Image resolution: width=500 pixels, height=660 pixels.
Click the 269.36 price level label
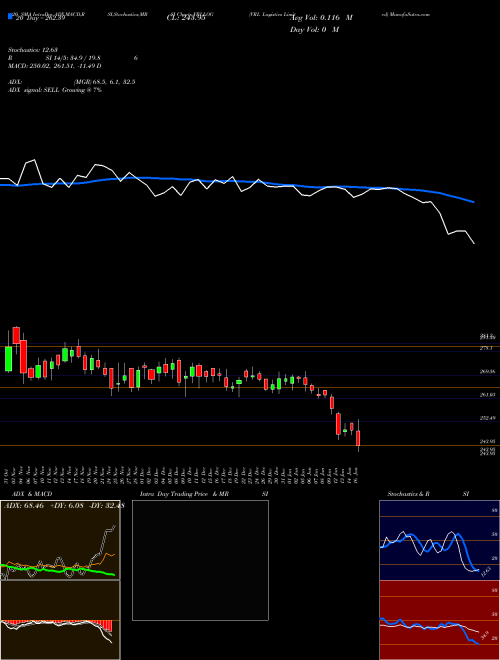(x=487, y=372)
